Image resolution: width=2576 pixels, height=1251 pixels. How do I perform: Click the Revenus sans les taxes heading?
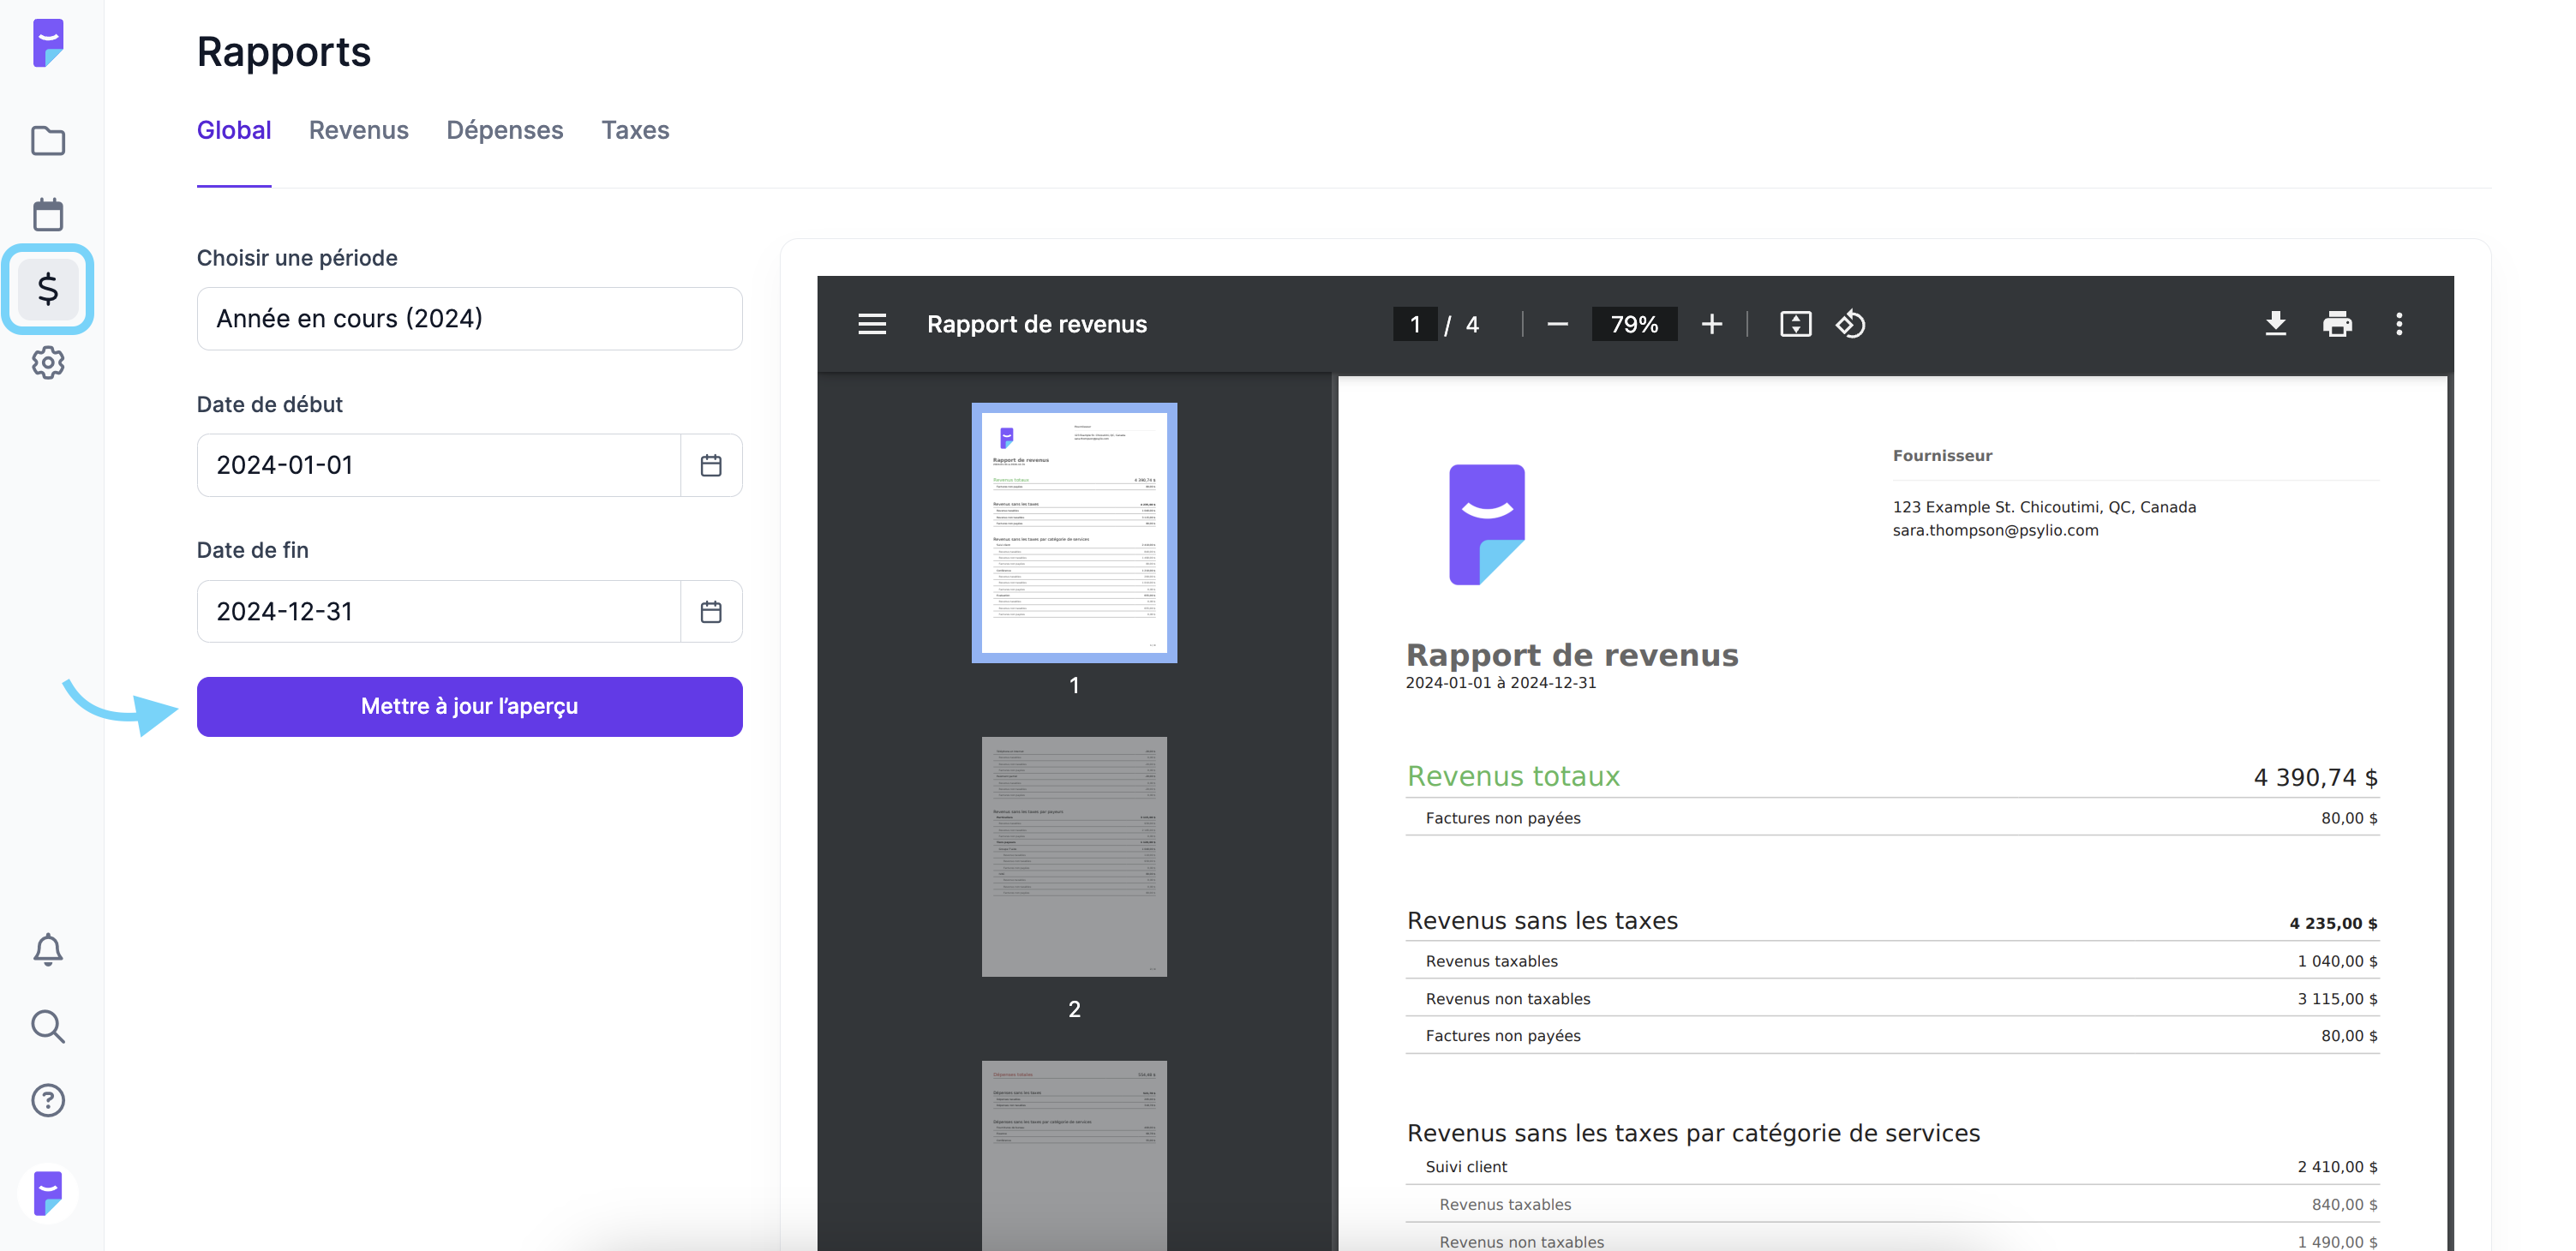pyautogui.click(x=1542, y=921)
